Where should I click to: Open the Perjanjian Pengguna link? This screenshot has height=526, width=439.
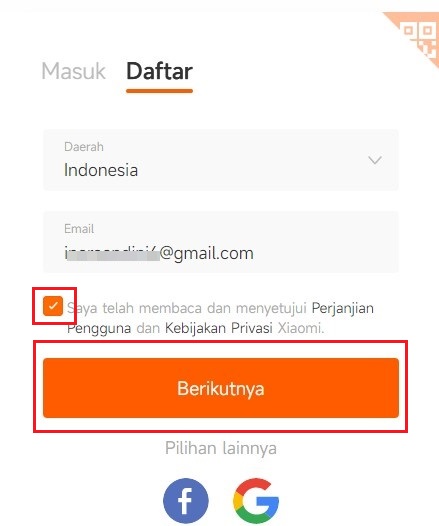[x=220, y=318]
